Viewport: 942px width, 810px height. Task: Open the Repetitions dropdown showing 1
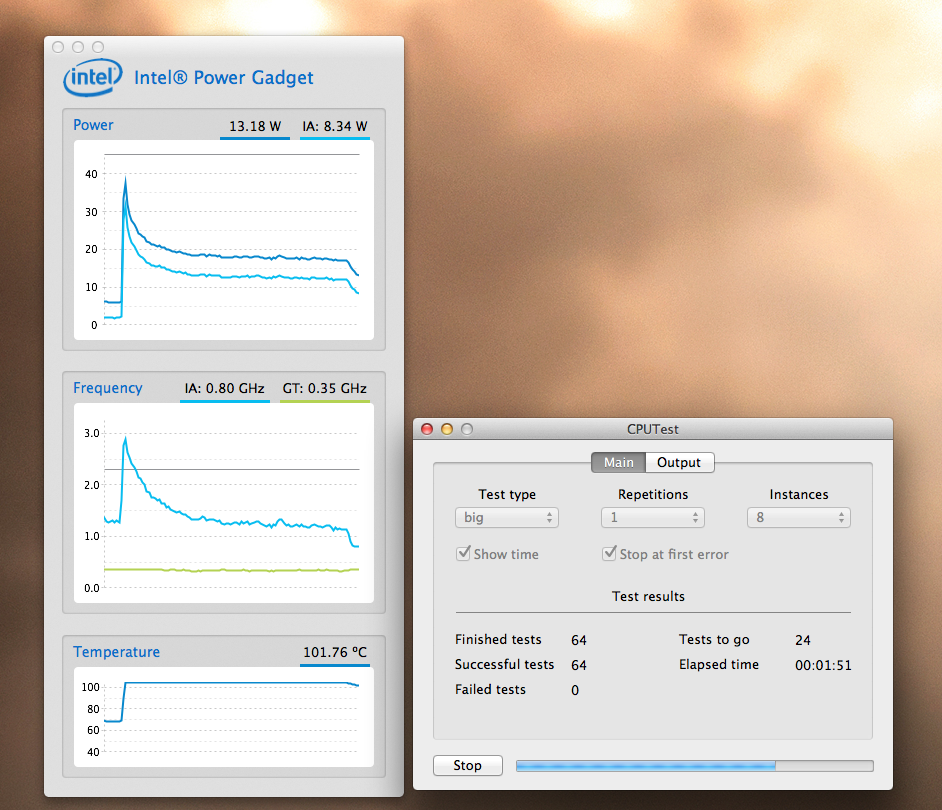click(x=652, y=517)
